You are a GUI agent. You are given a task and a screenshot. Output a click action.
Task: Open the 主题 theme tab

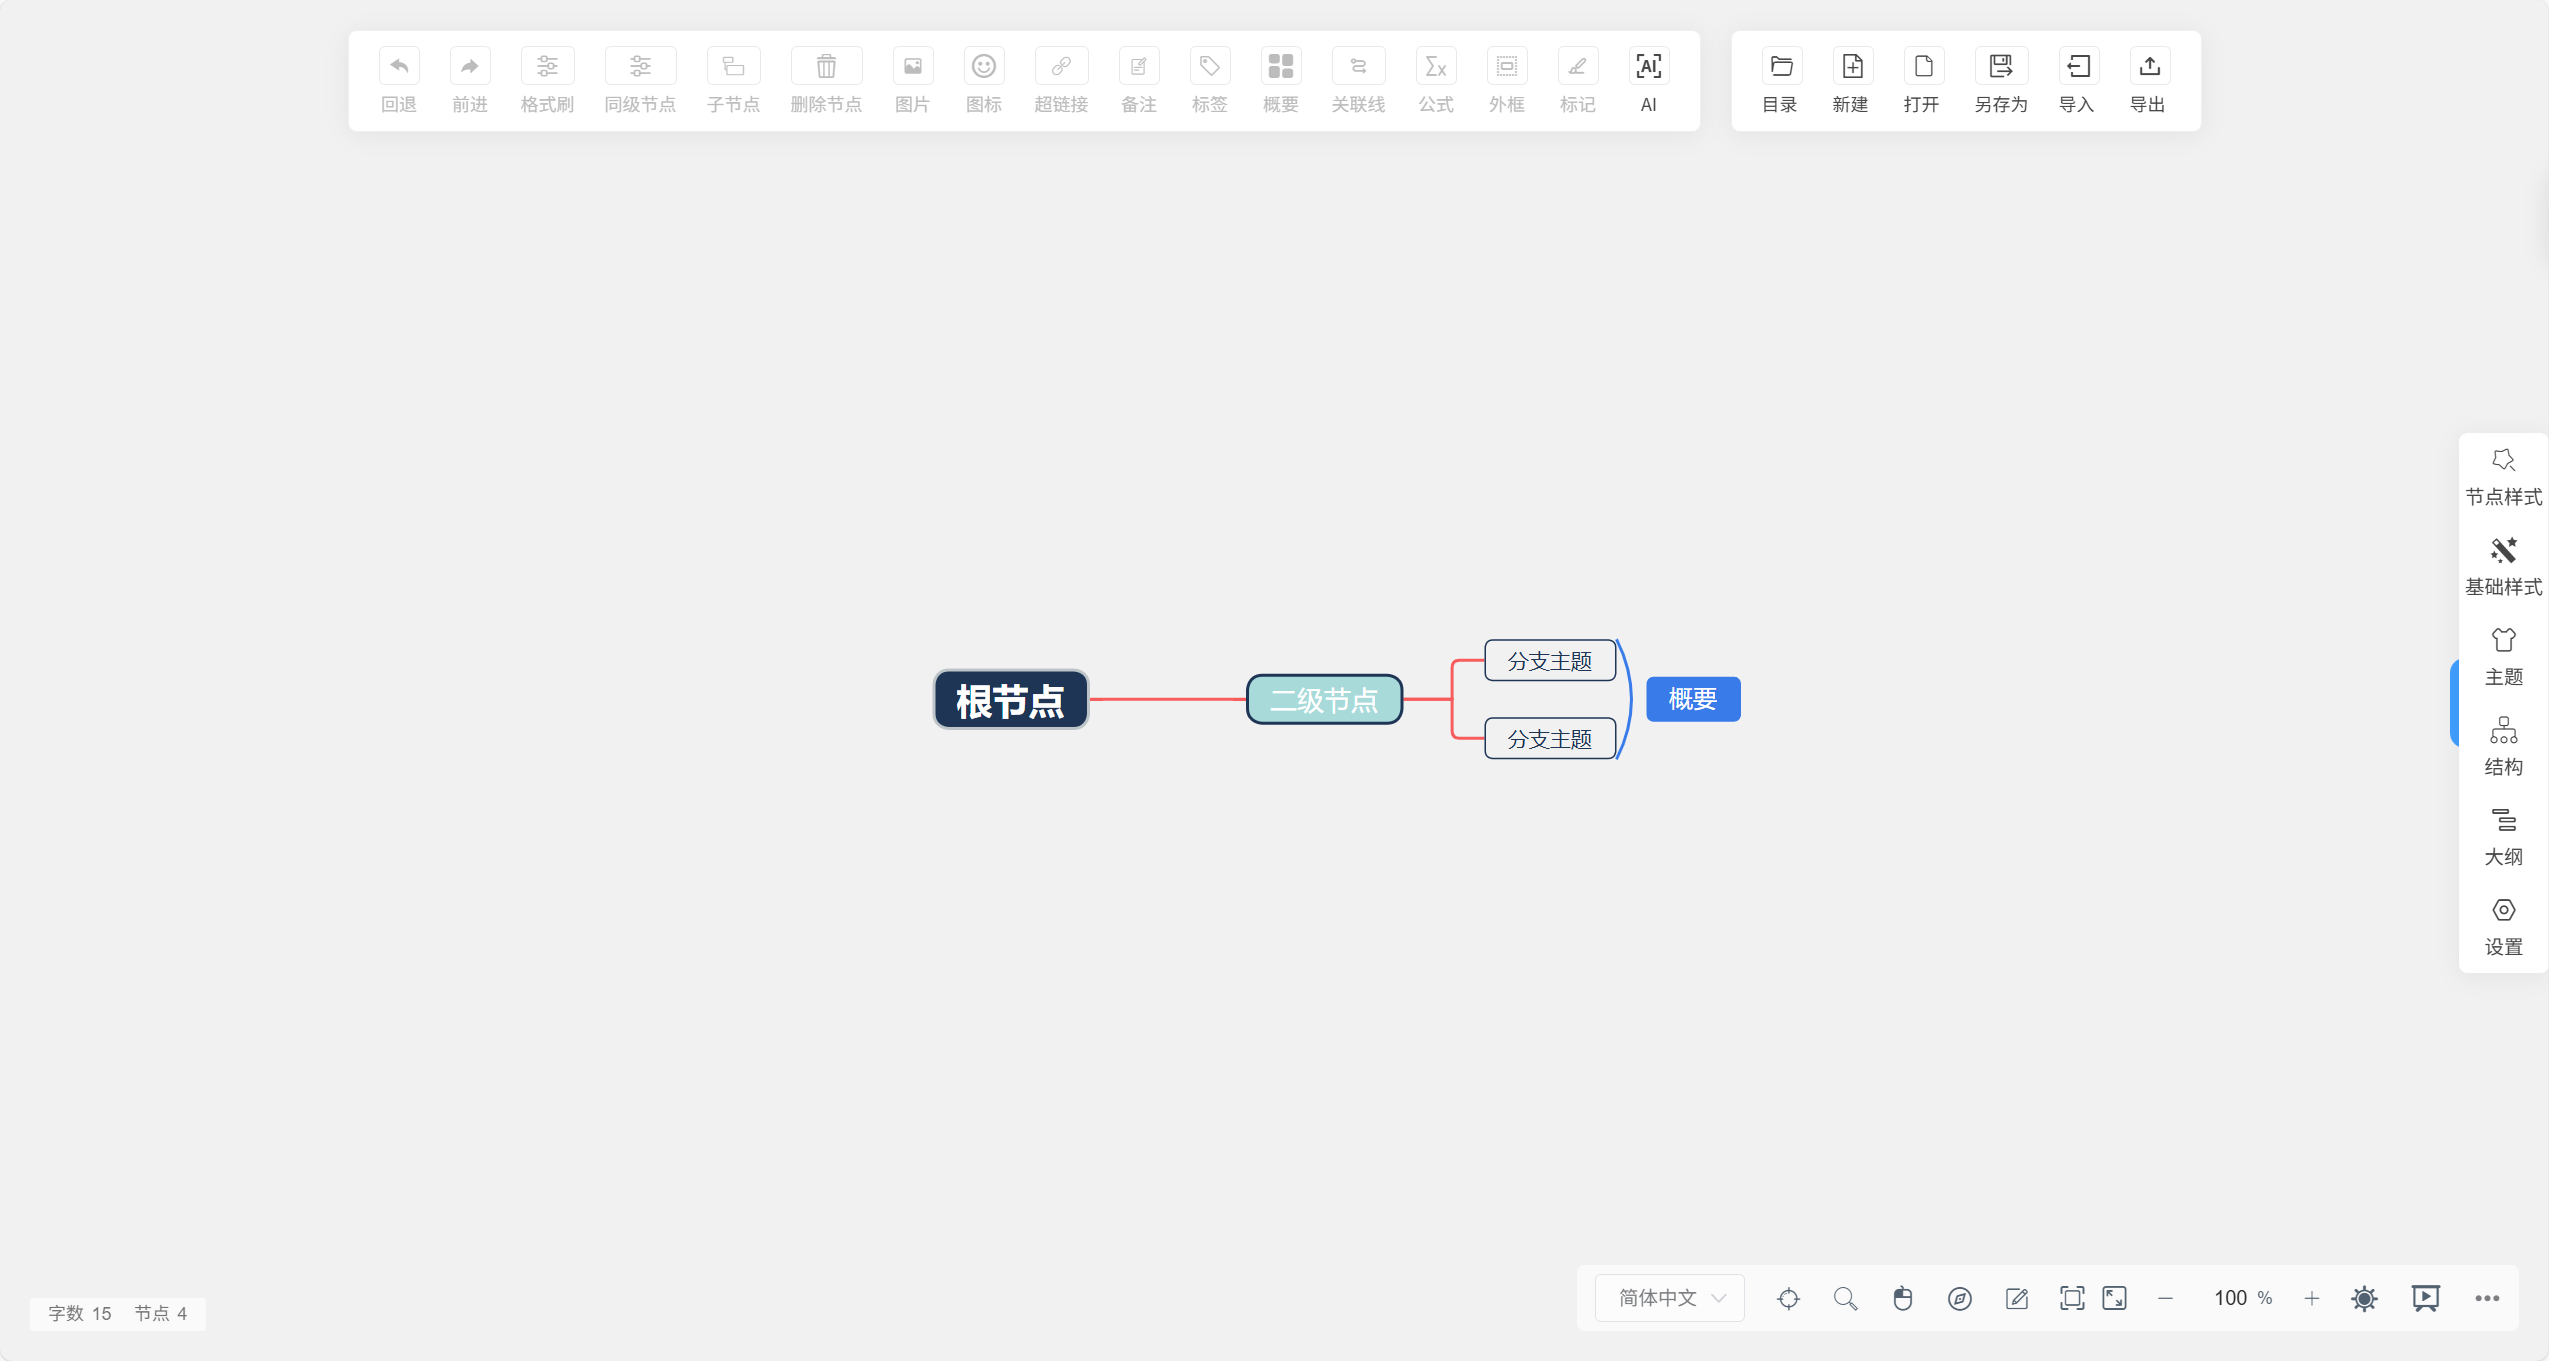tap(2503, 656)
